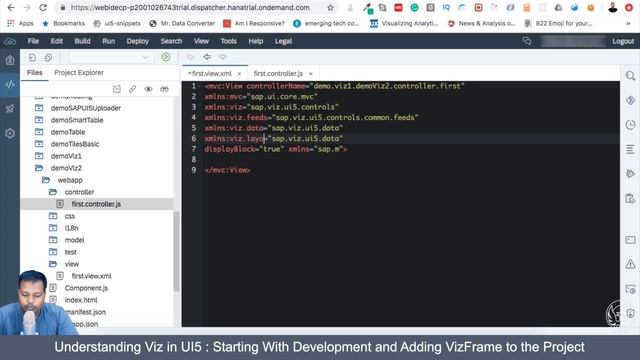Switch to the Project Explorer tab
Viewport: 640px width, 360px height.
coord(79,73)
